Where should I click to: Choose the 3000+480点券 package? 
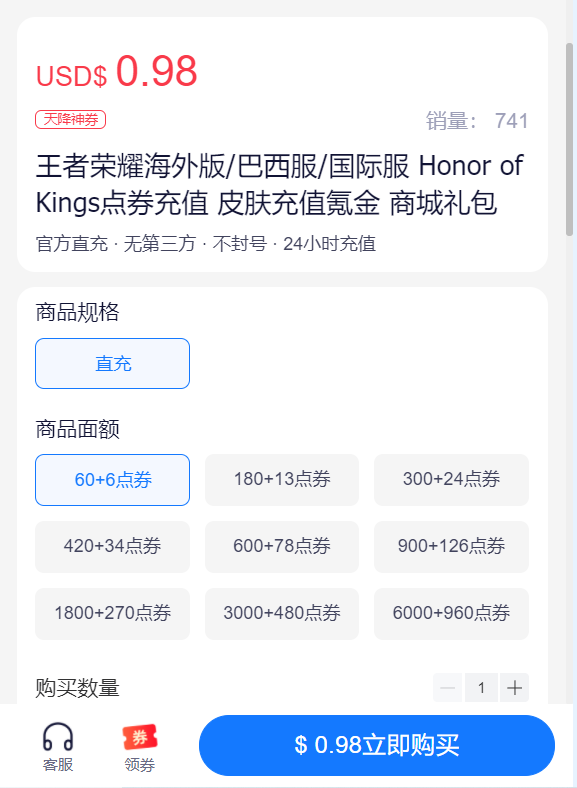[x=282, y=614]
